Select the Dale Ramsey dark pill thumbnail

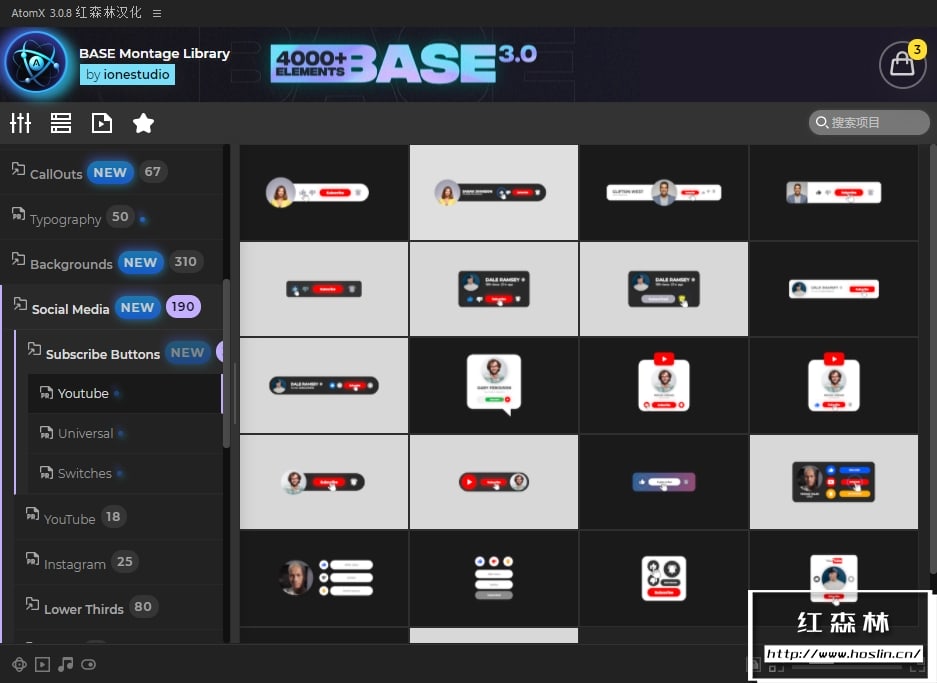pos(324,385)
